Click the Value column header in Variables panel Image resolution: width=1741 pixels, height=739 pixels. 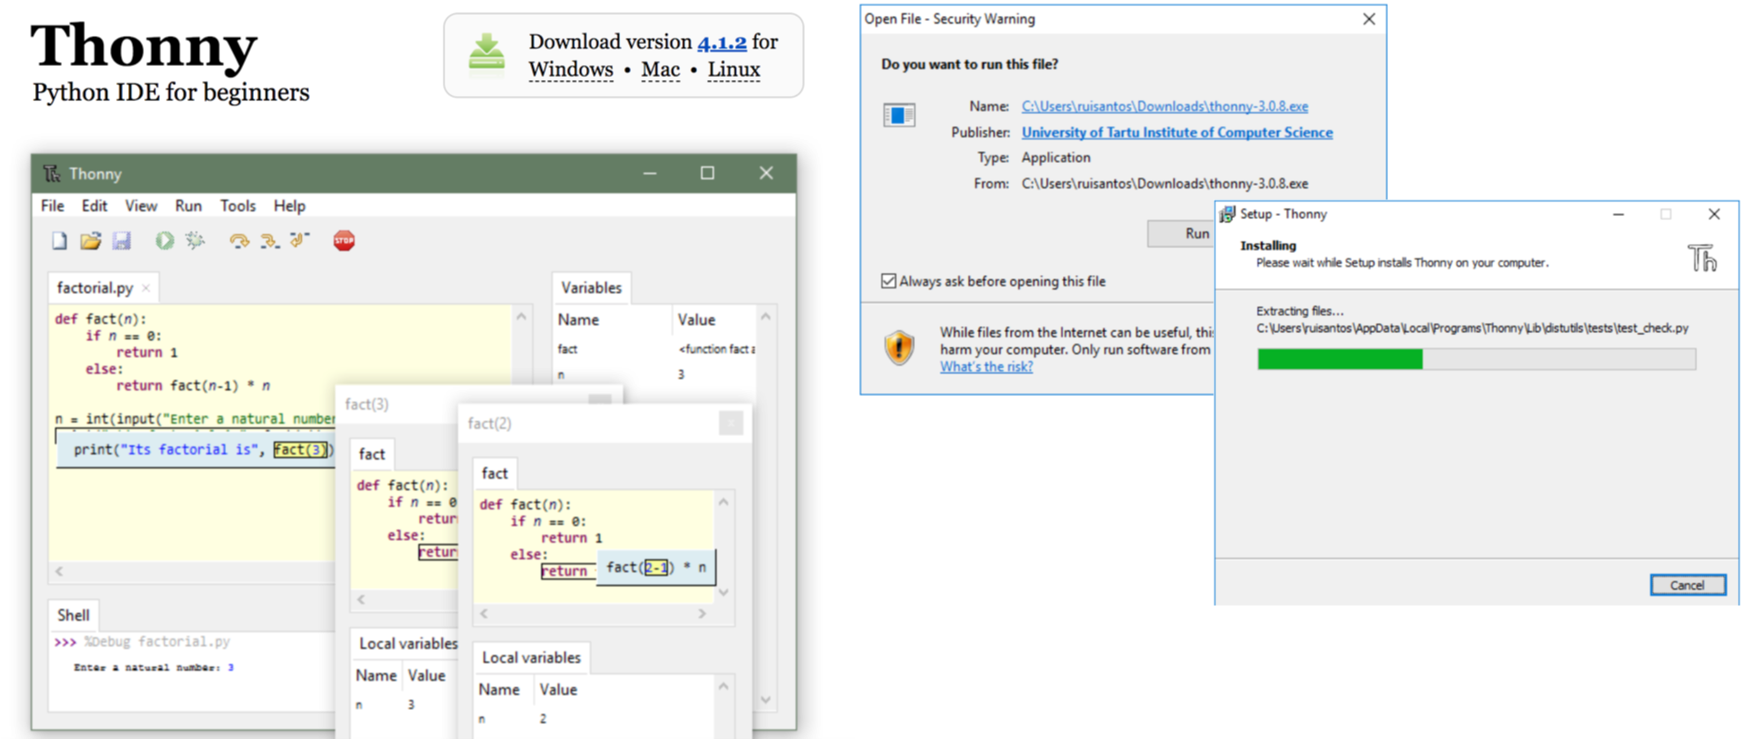[696, 320]
